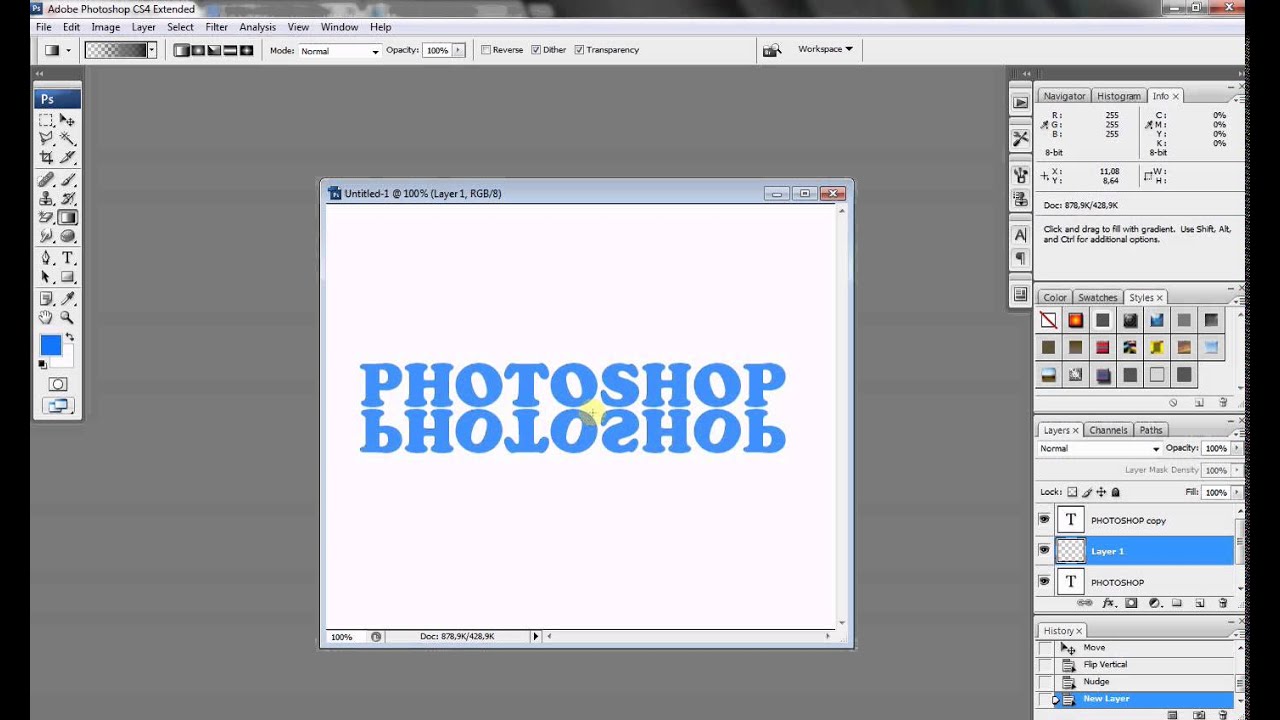Click the document zoom percentage field
The height and width of the screenshot is (720, 1280).
[x=342, y=636]
